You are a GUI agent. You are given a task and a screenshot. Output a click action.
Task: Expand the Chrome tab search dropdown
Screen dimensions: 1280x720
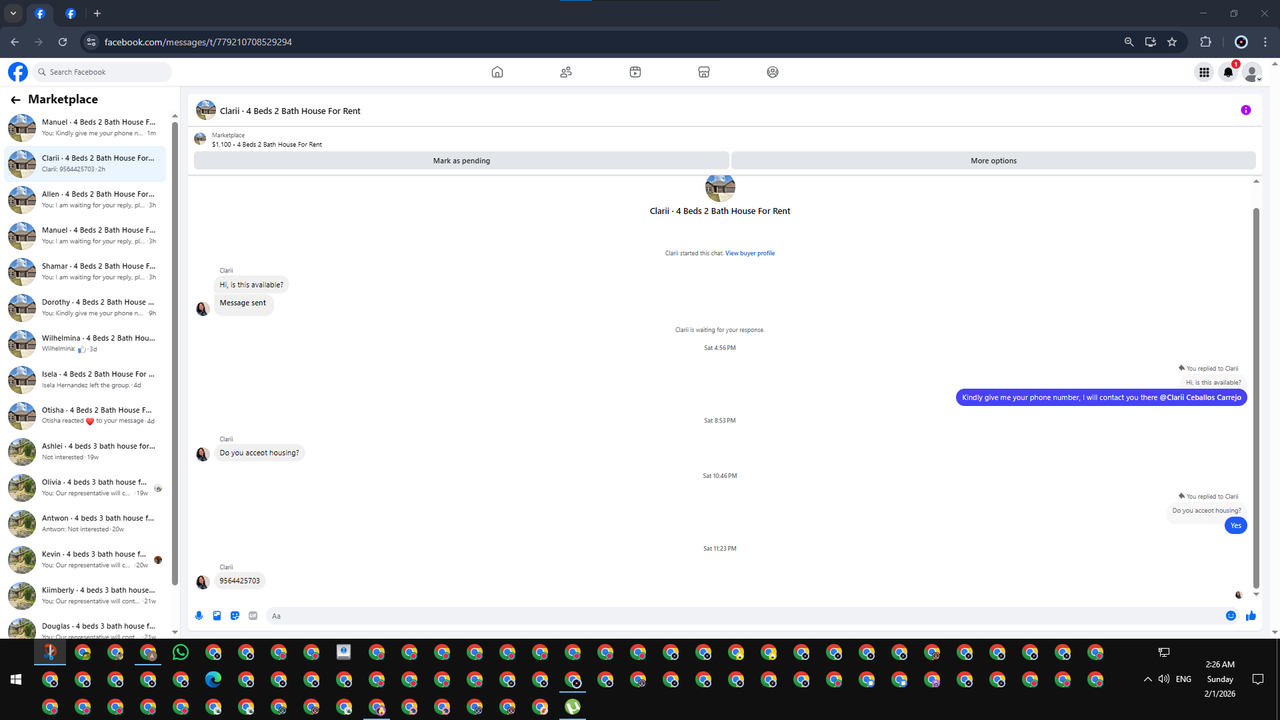(13, 13)
